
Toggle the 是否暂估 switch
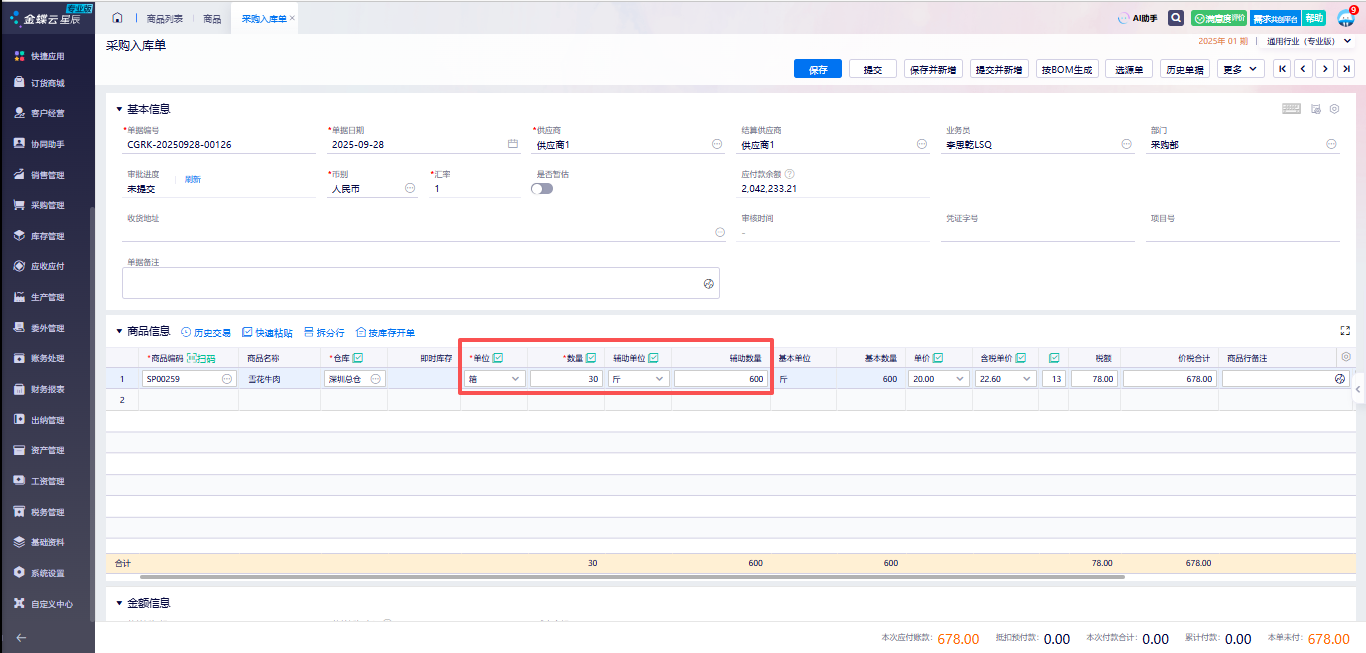click(542, 188)
